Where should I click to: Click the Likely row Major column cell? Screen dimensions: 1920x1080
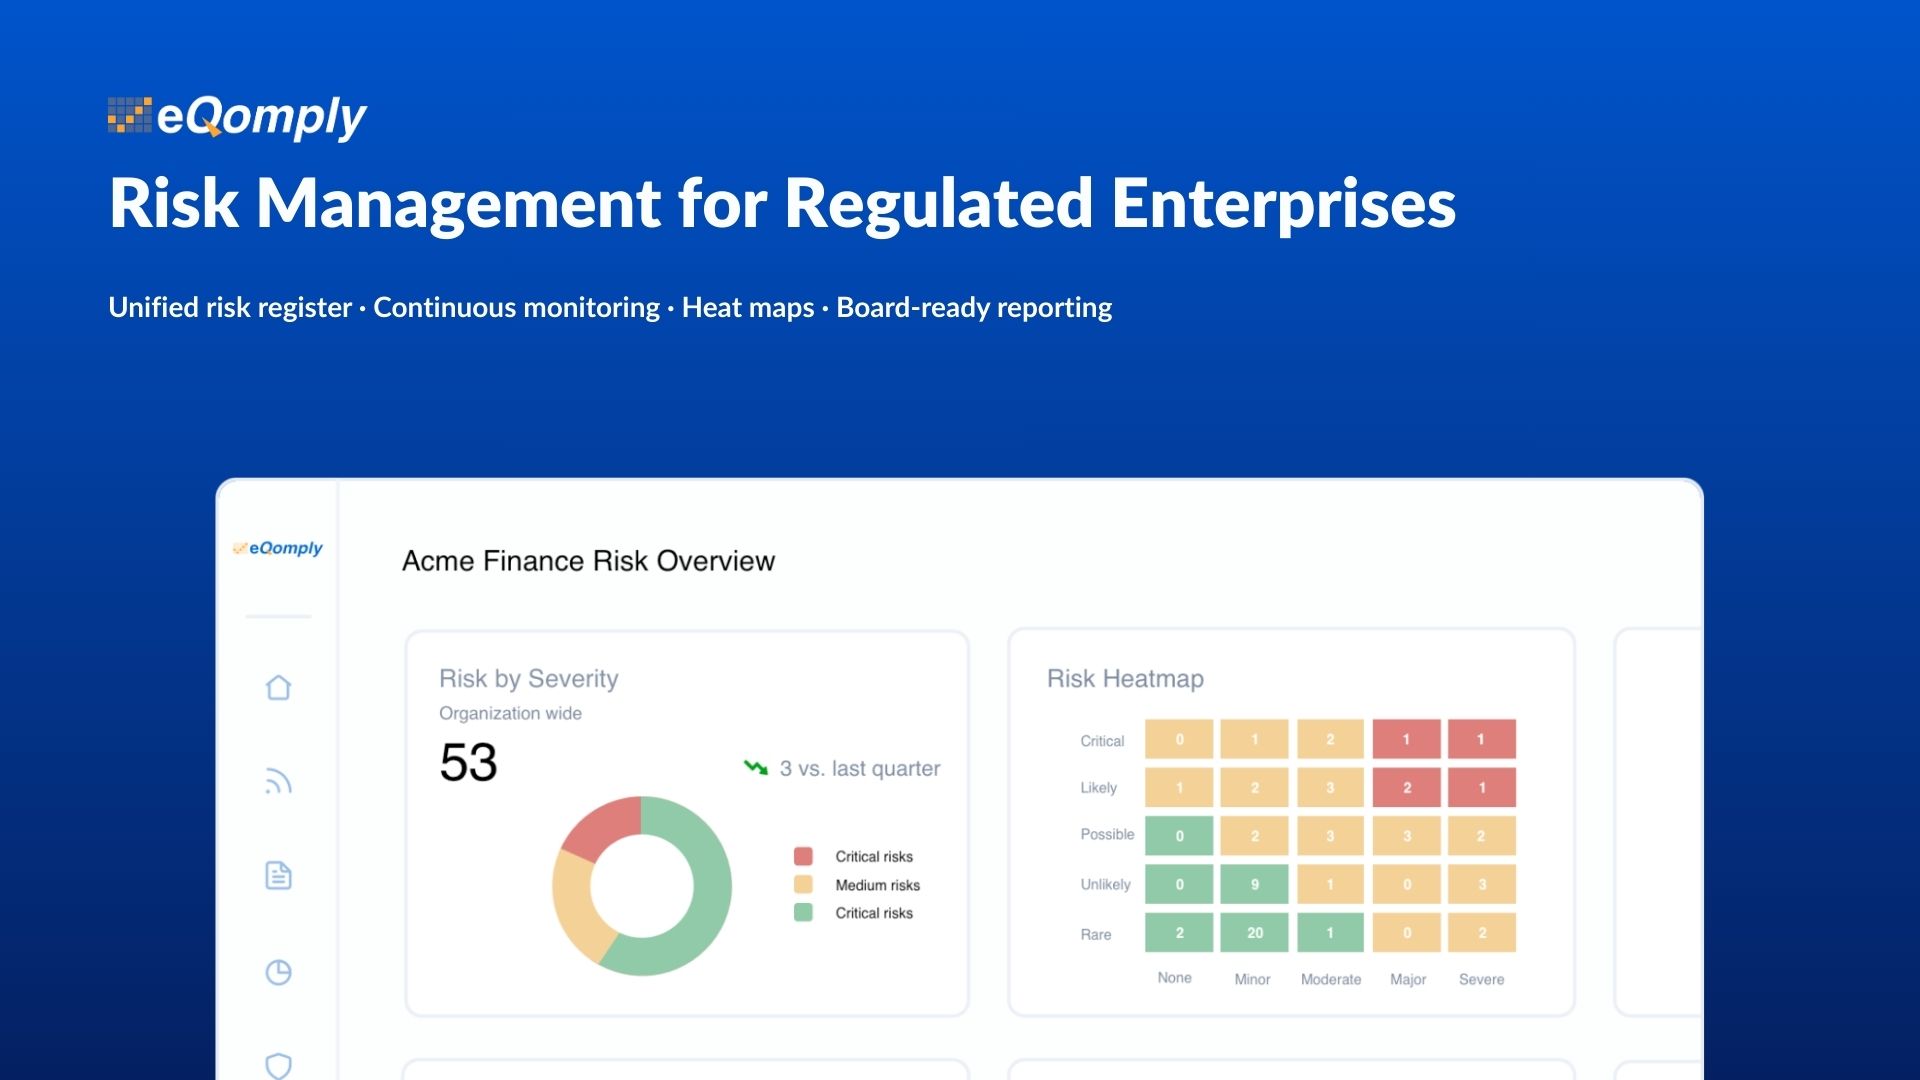1406,787
